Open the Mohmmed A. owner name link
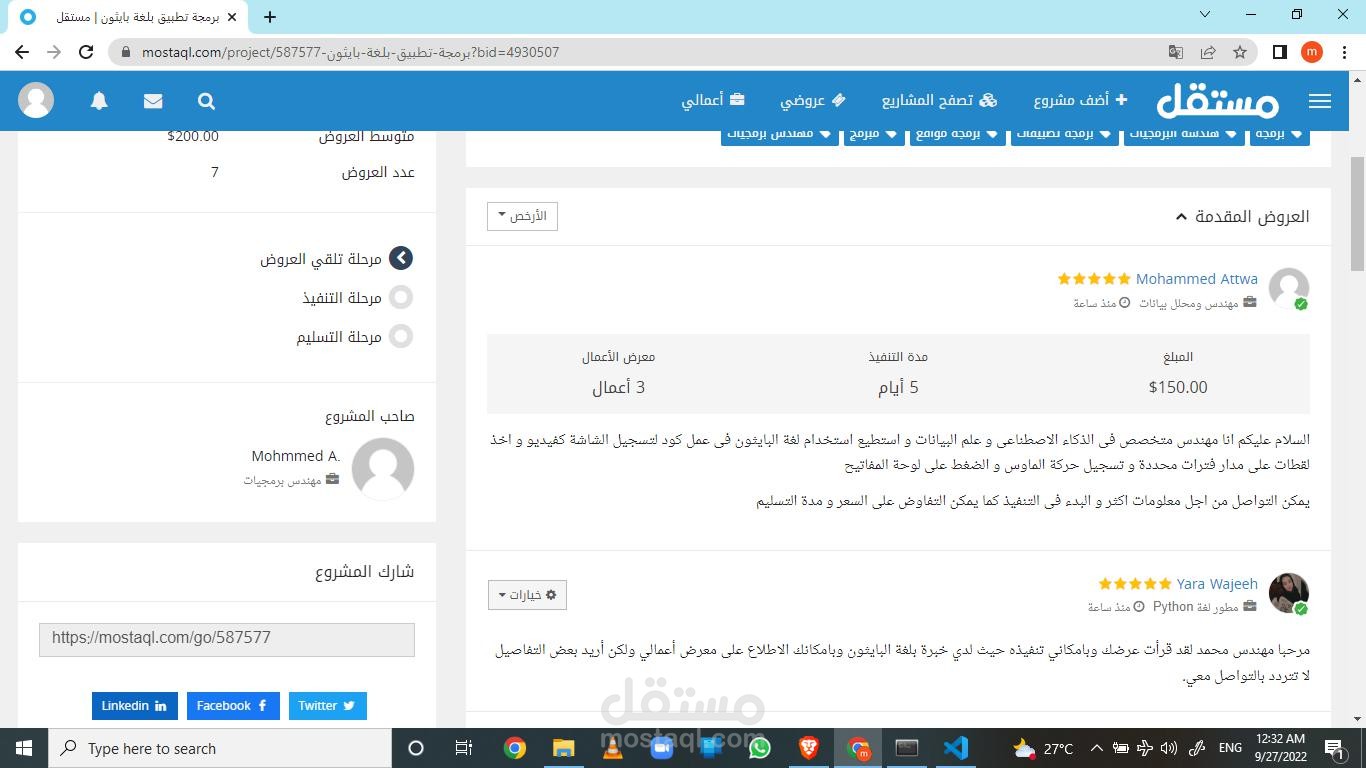 click(x=296, y=456)
